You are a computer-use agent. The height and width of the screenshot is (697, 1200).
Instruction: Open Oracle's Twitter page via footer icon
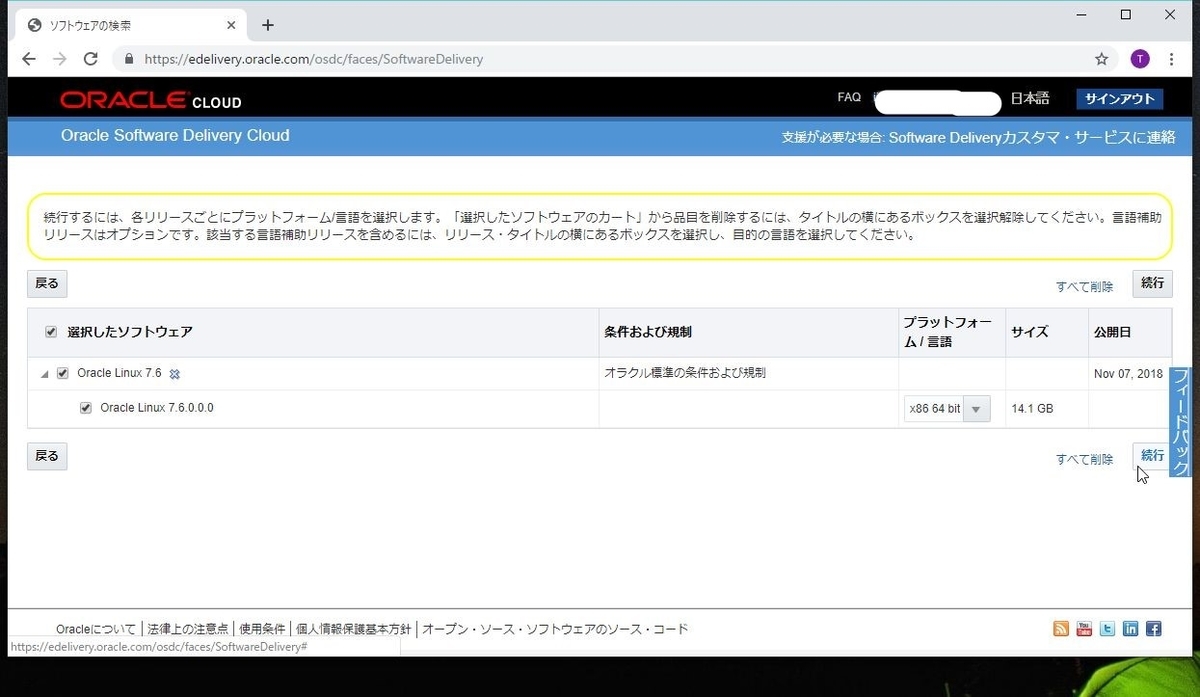1107,628
